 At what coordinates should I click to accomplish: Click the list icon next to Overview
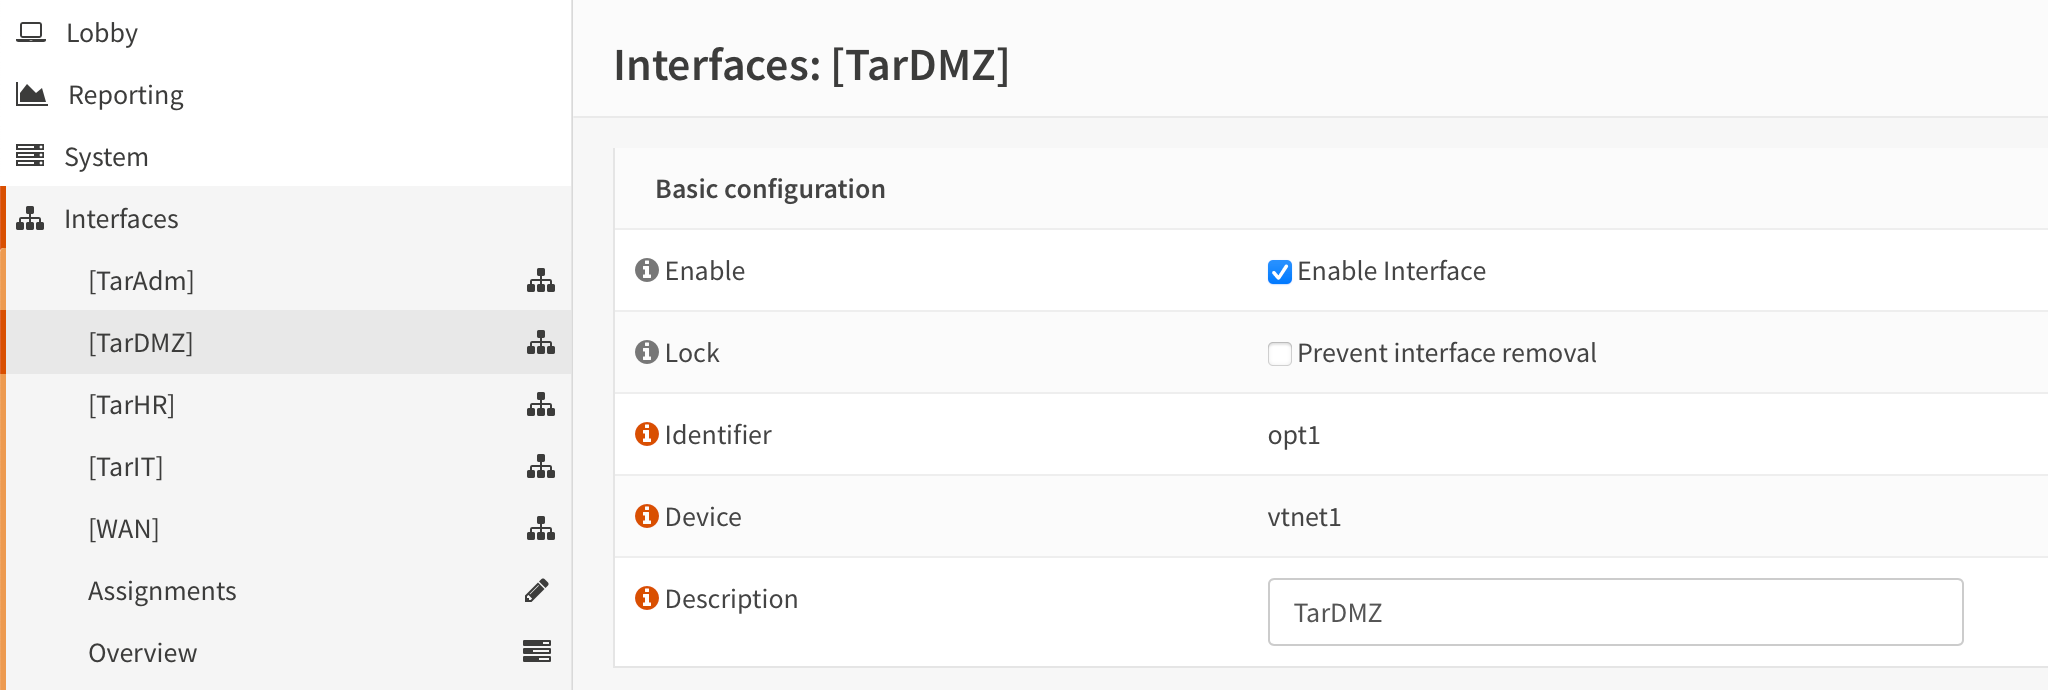(537, 652)
